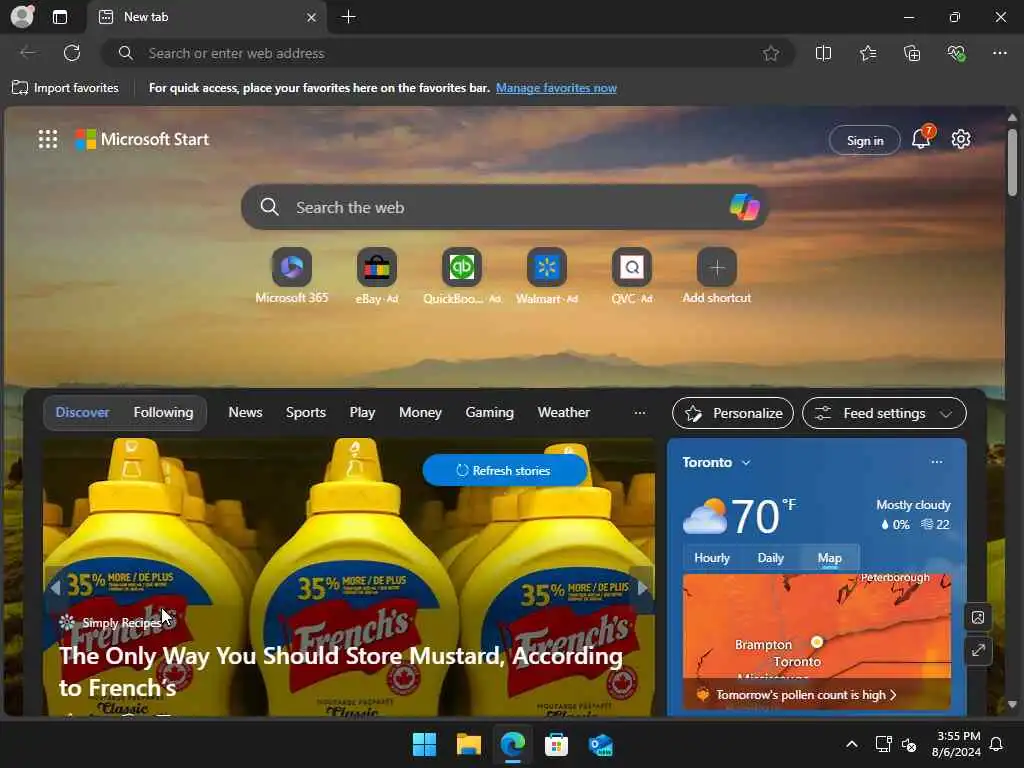Show more feed categories ellipsis
Screen dimensions: 1024x768
pos(639,413)
